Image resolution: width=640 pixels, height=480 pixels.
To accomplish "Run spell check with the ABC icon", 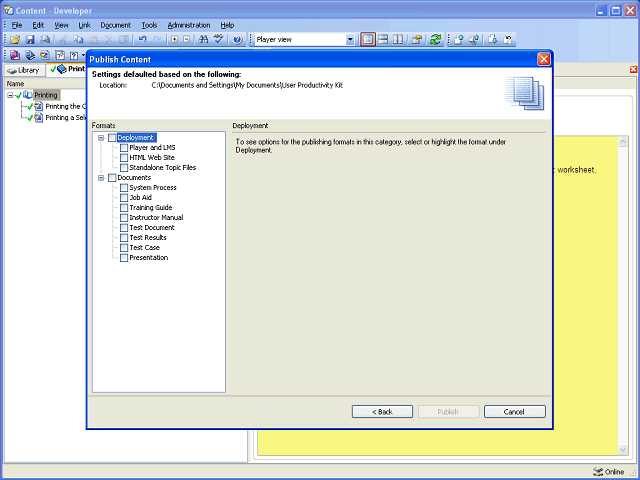I will [x=219, y=40].
